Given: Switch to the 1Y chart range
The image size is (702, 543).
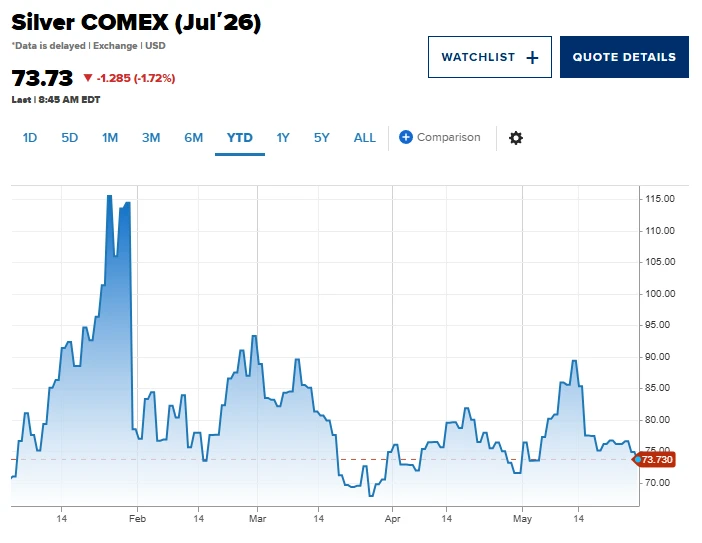Looking at the screenshot, I should click(x=283, y=137).
